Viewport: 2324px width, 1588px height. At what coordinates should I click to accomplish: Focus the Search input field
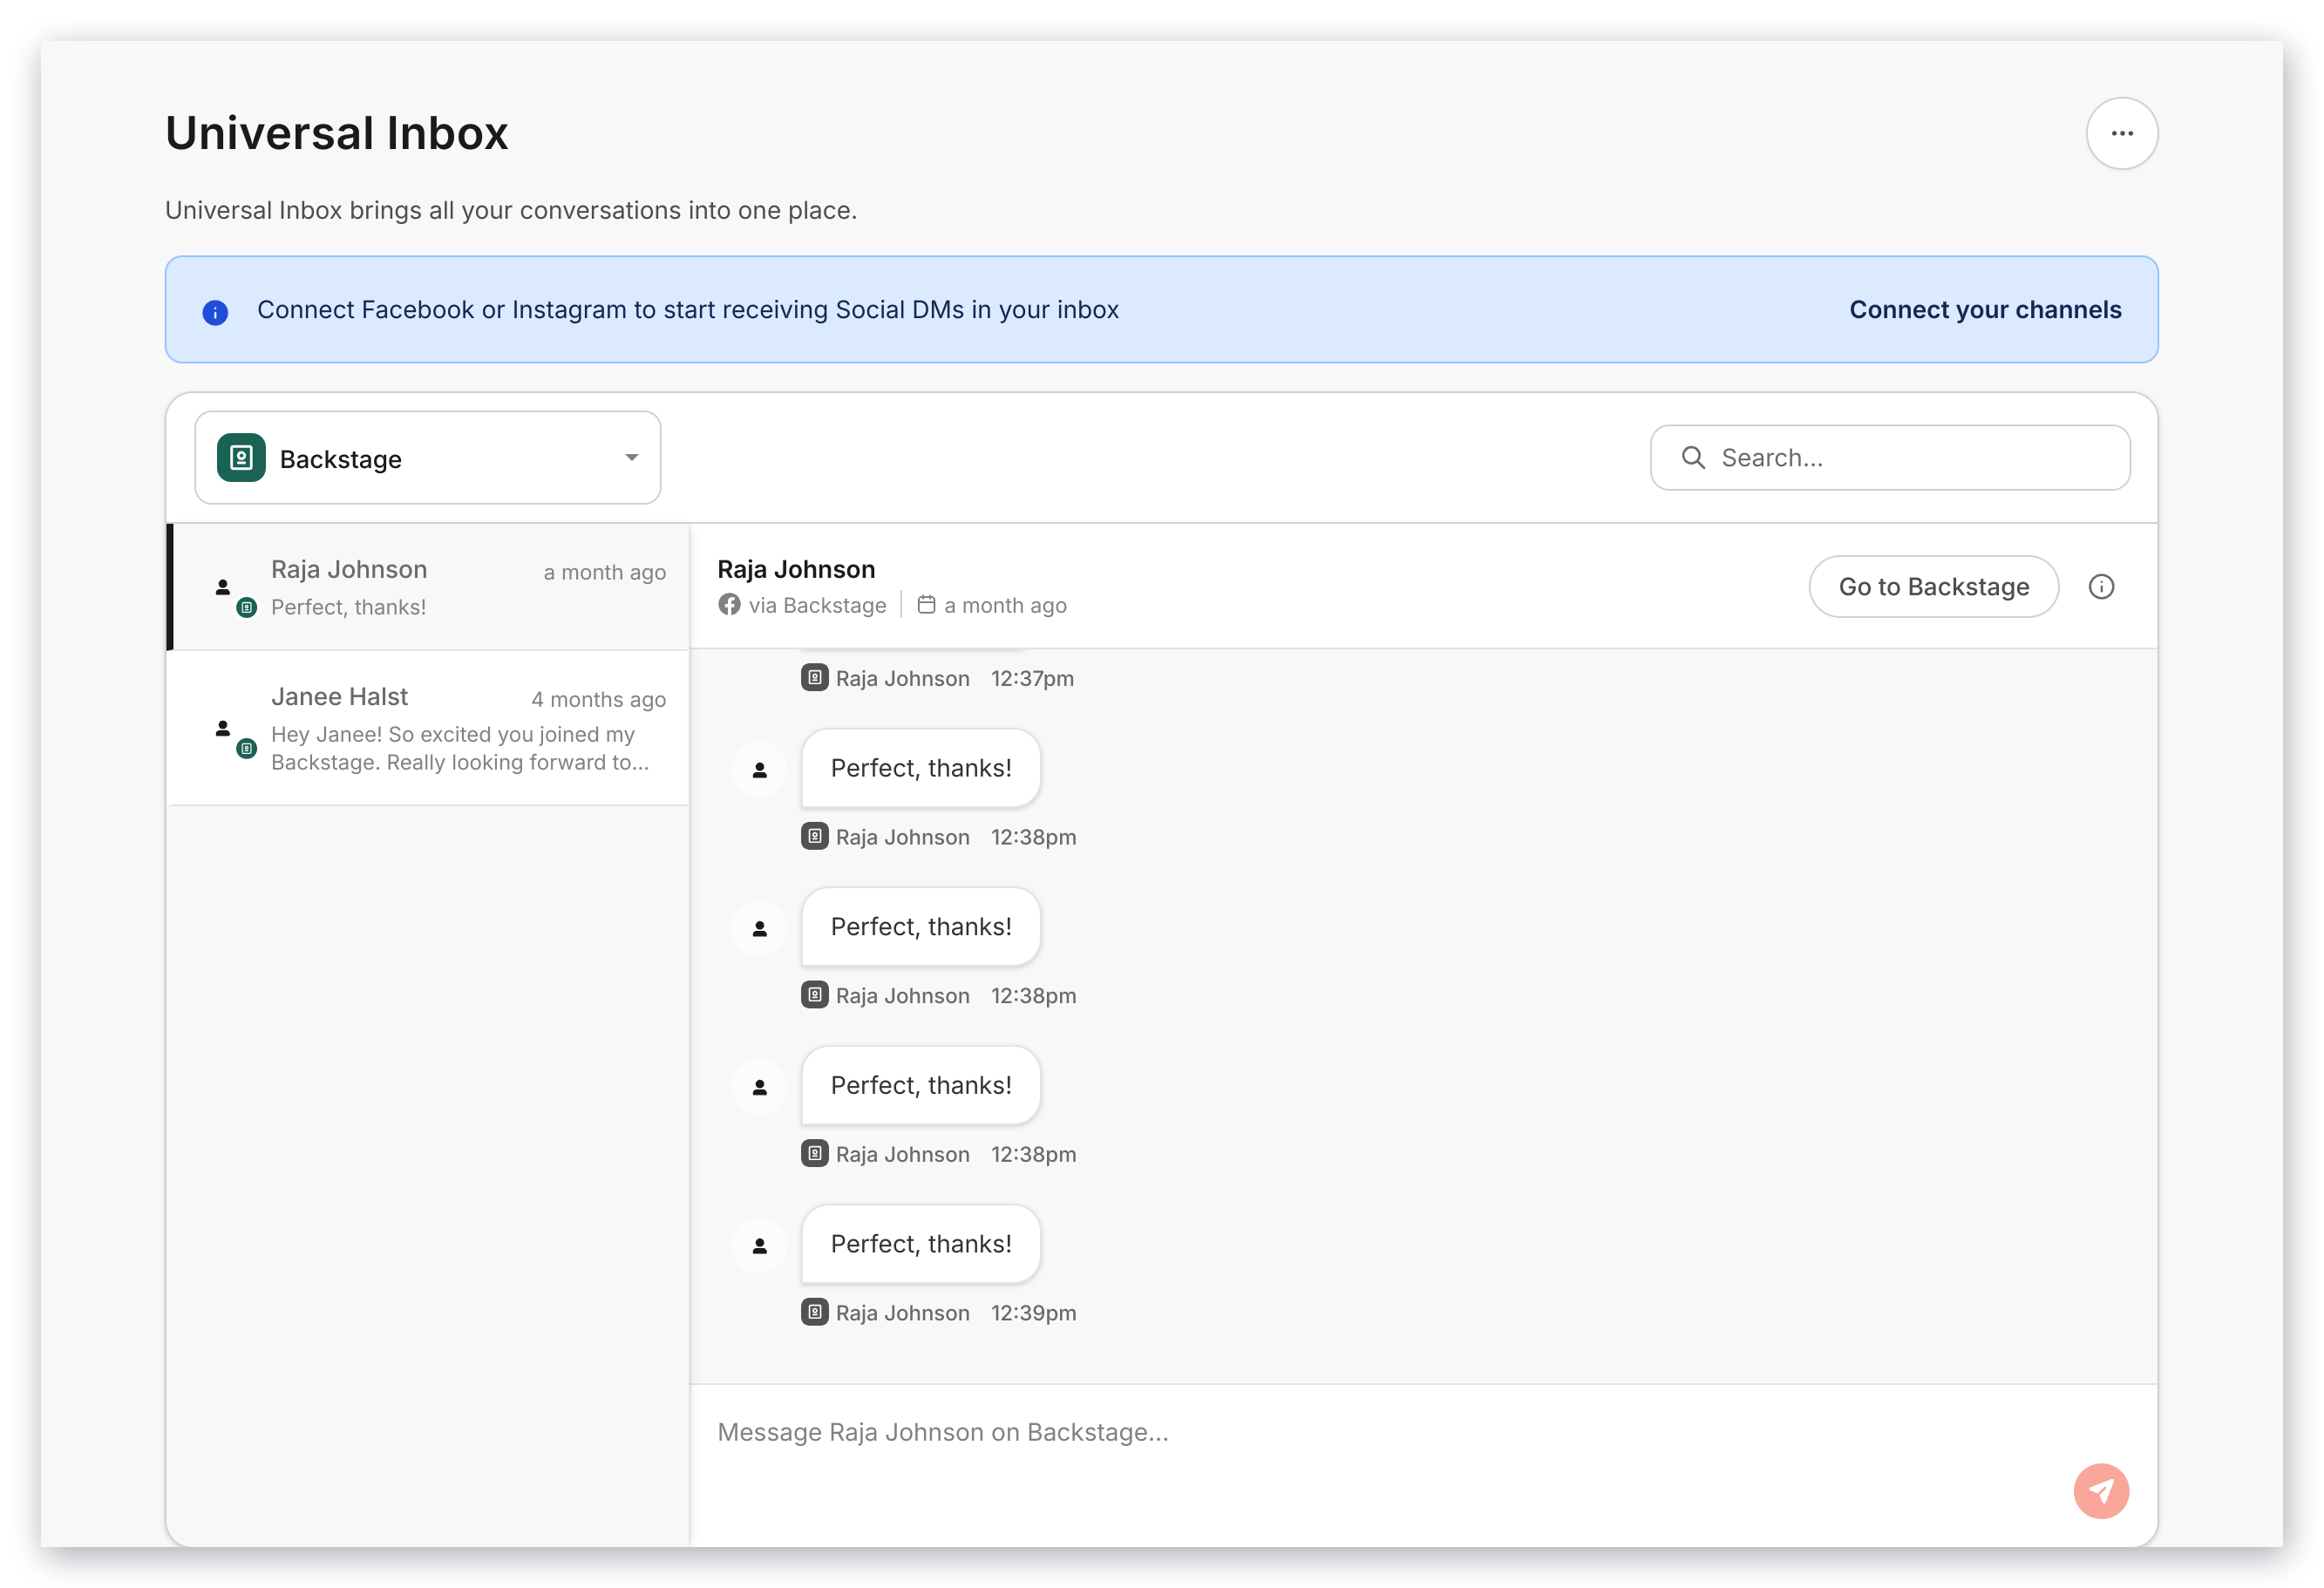(x=1890, y=458)
